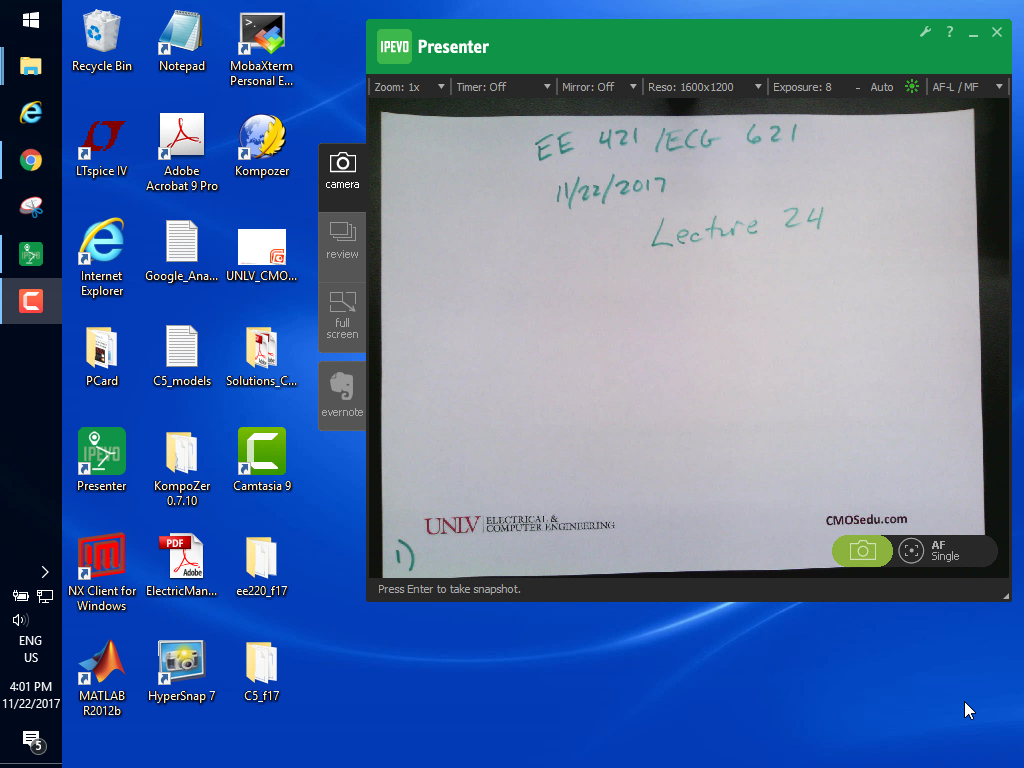The width and height of the screenshot is (1024, 768).
Task: Switch to full screen mode
Action: pyautogui.click(x=342, y=315)
